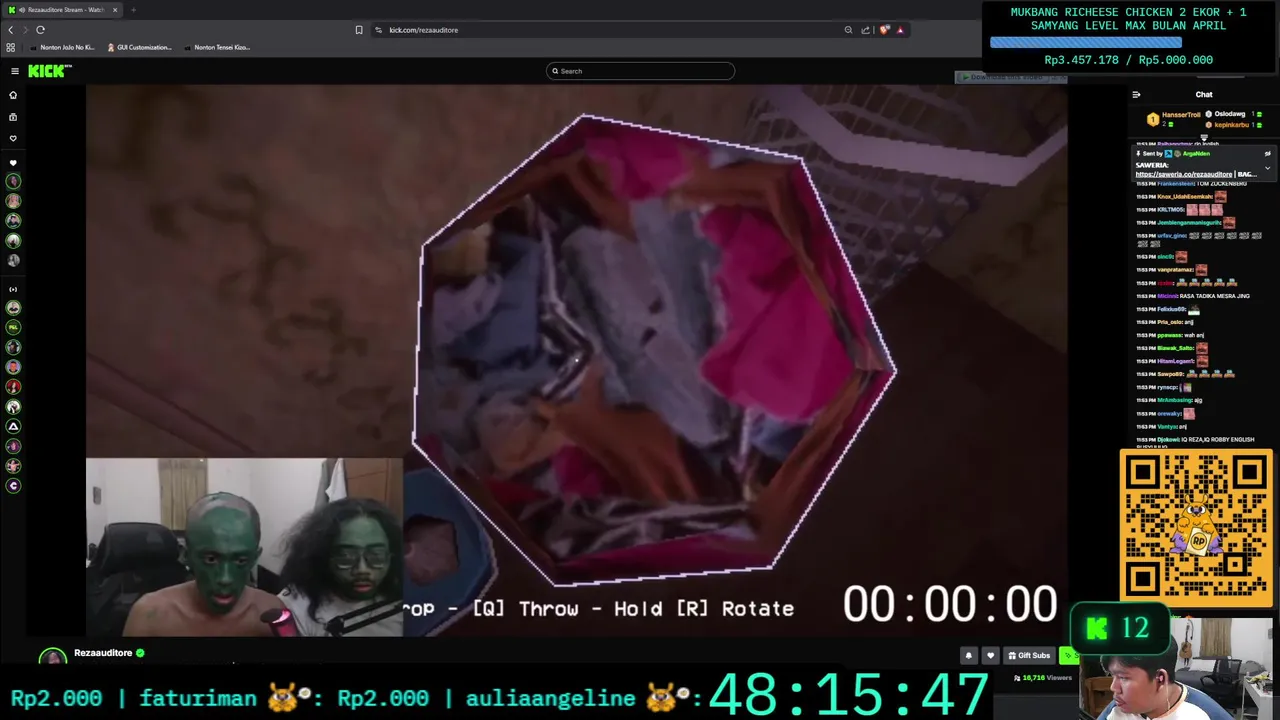Open GUI Customization bookmark
This screenshot has width=1280, height=720.
pos(139,47)
